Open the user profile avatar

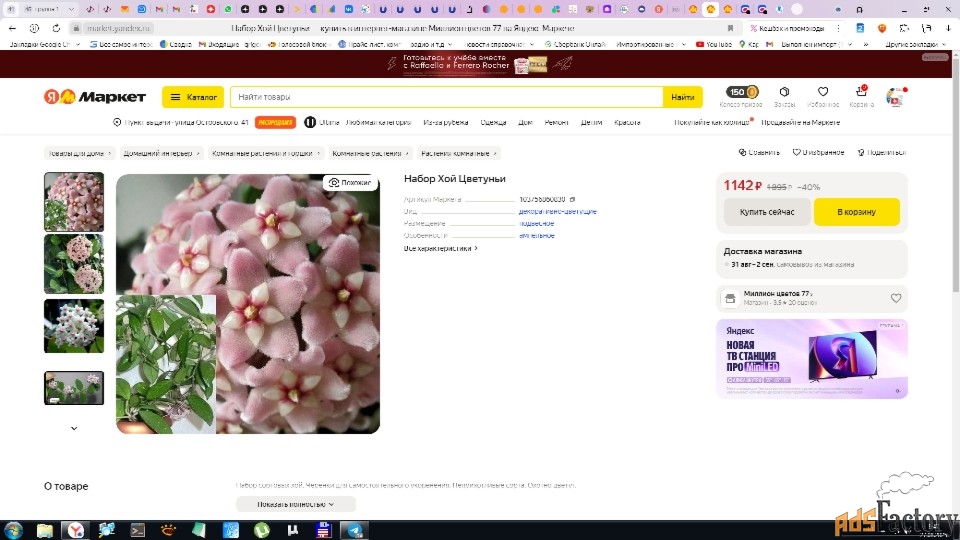(895, 97)
